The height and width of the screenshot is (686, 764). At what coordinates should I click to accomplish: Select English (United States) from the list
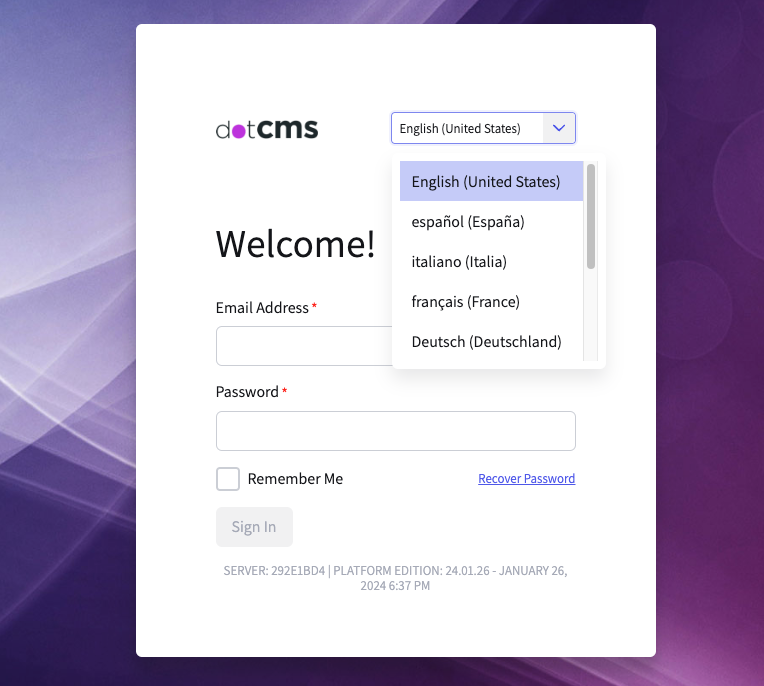tap(486, 182)
